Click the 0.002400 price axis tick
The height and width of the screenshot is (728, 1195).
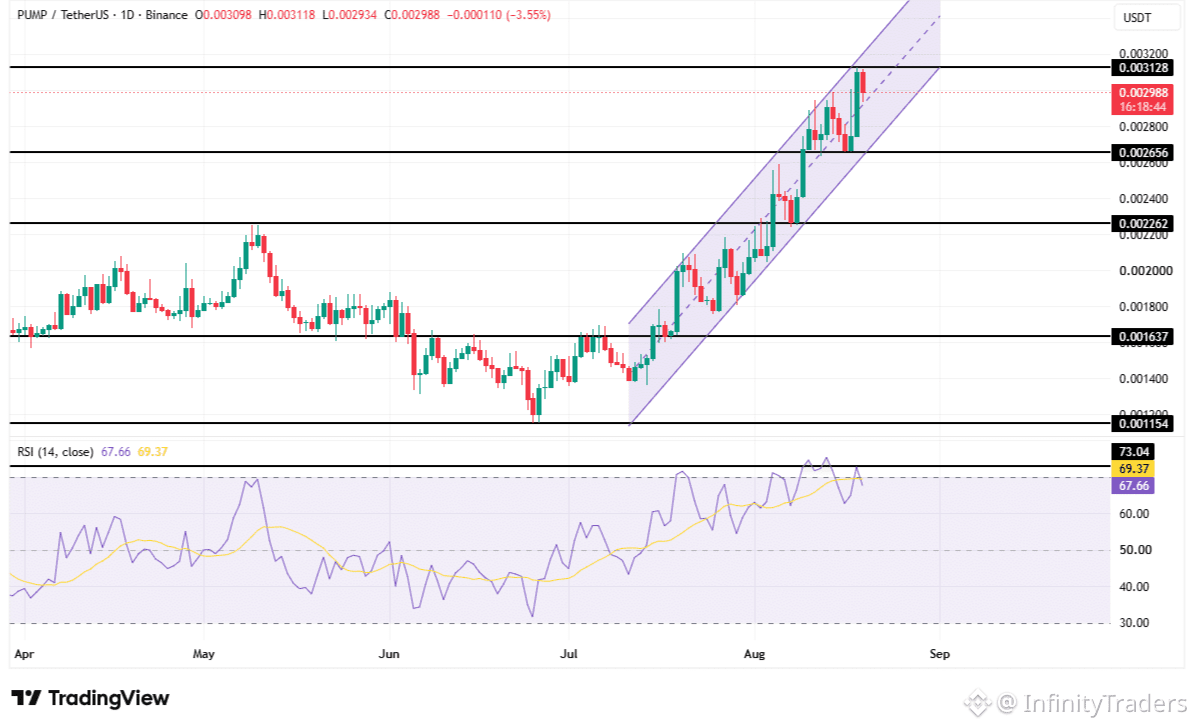tap(1143, 199)
